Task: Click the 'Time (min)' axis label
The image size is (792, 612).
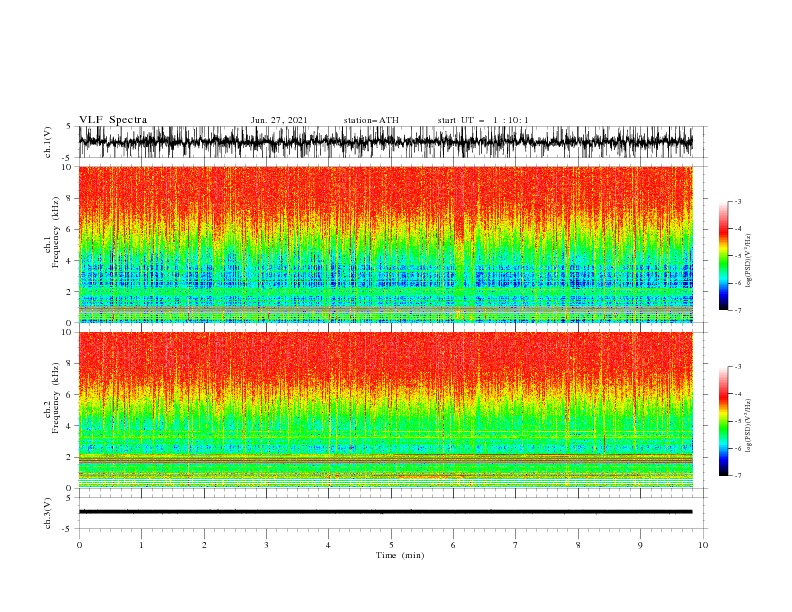Action: tap(400, 555)
